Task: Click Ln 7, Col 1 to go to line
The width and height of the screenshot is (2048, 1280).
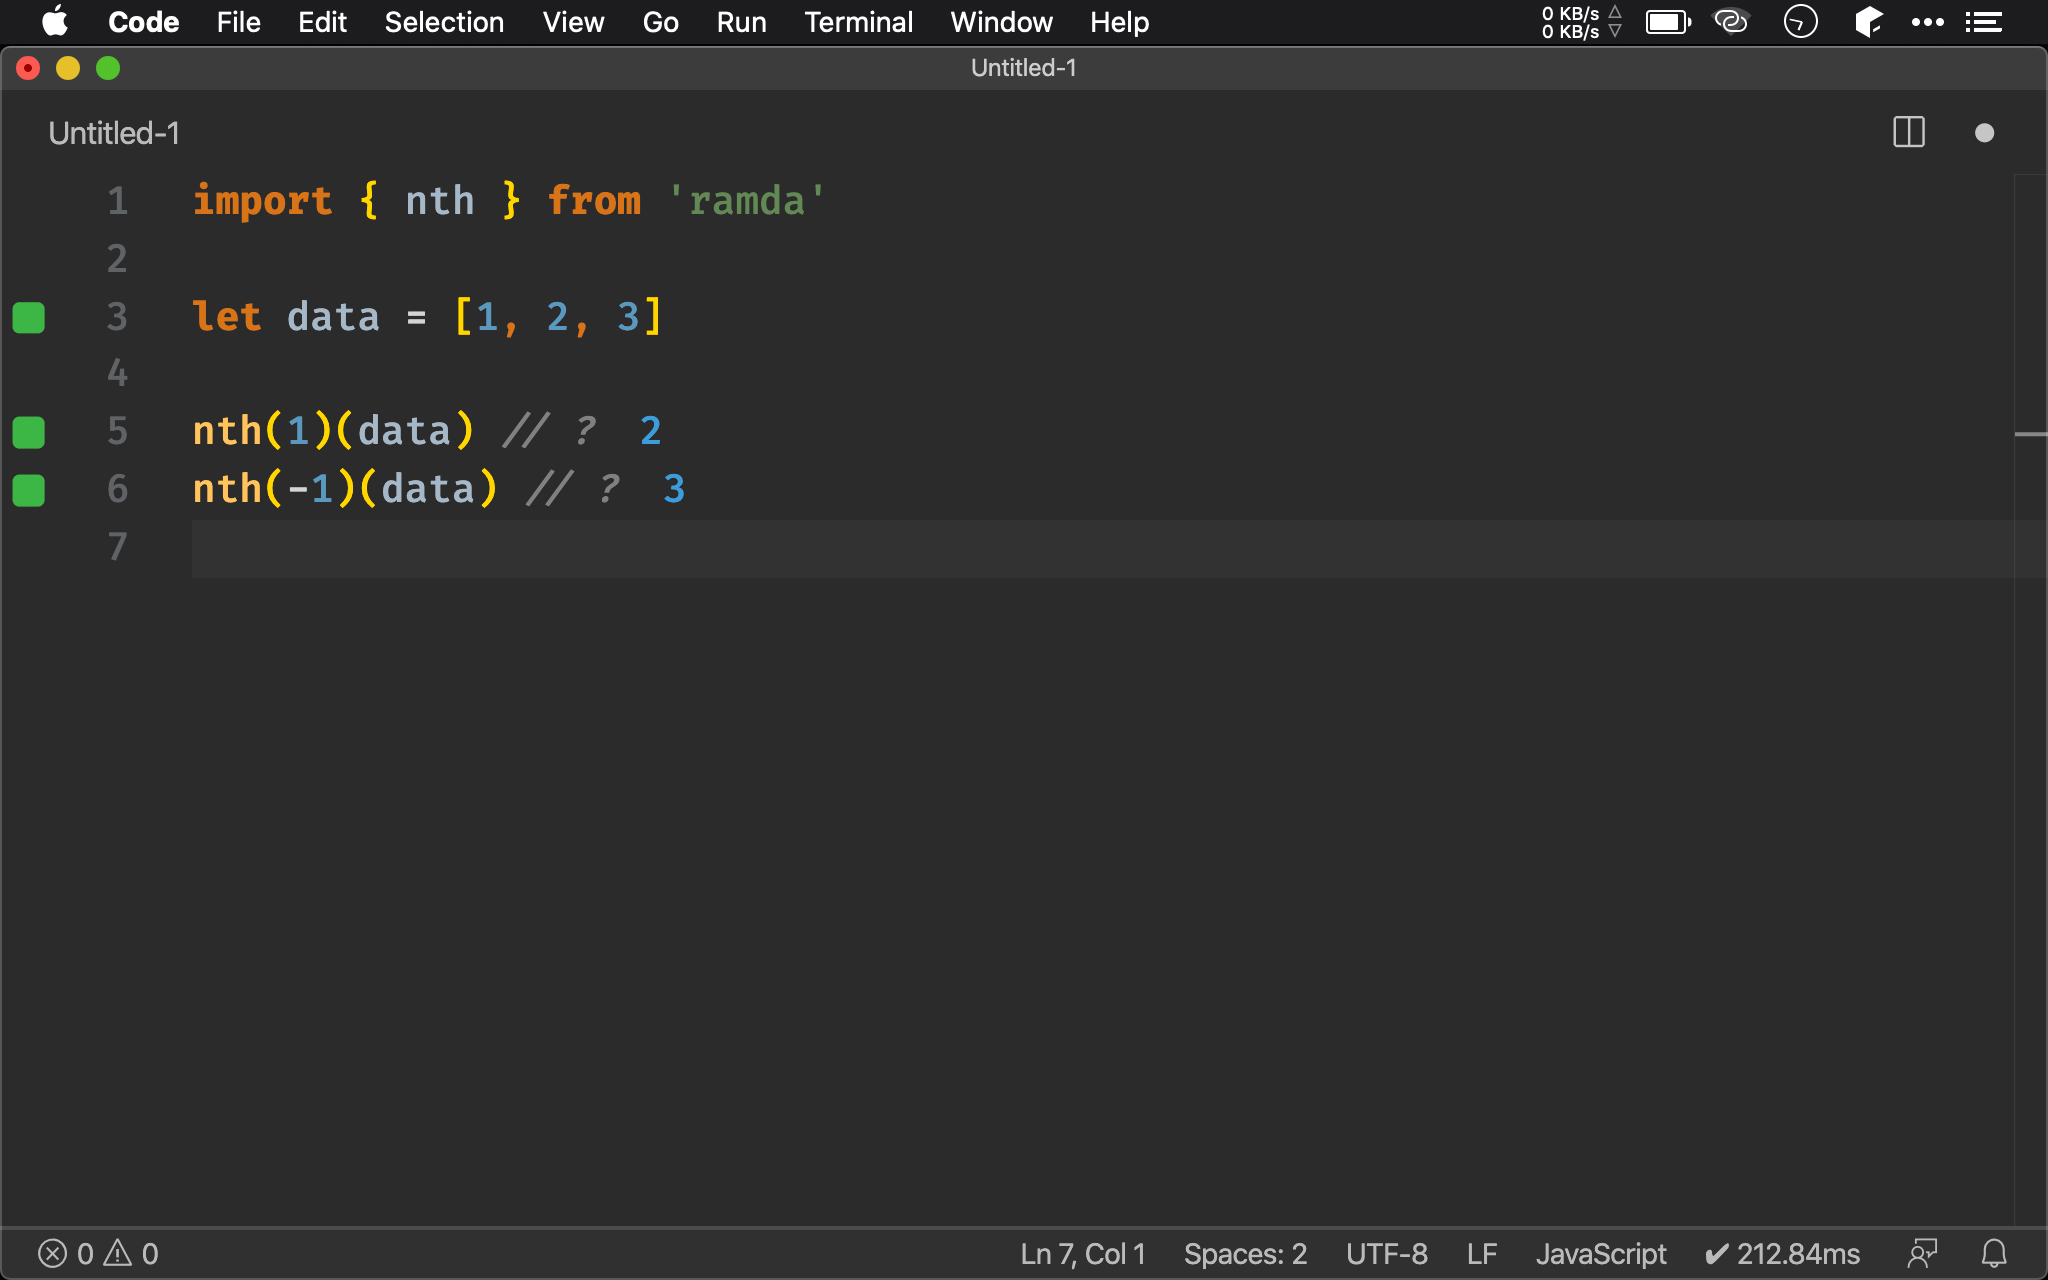Action: point(1083,1254)
